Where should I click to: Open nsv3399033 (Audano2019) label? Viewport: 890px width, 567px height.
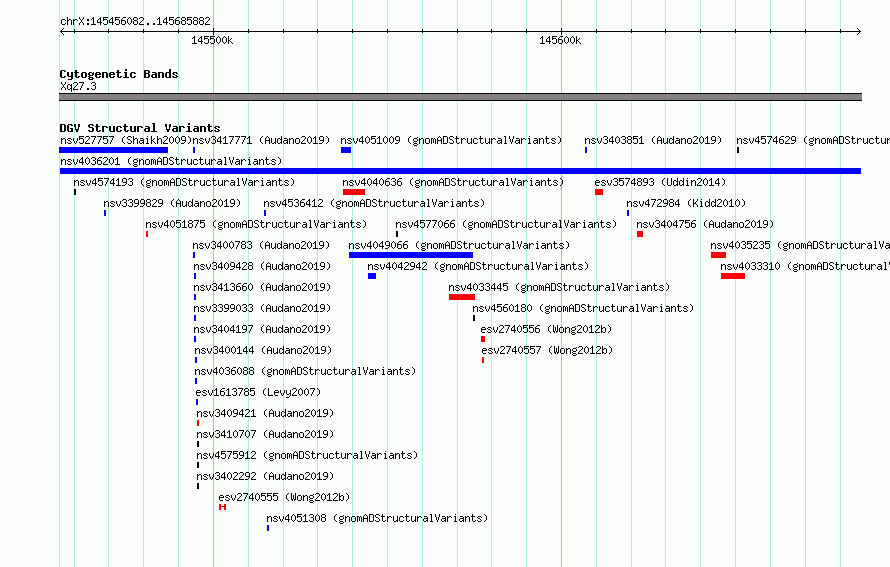tap(262, 308)
